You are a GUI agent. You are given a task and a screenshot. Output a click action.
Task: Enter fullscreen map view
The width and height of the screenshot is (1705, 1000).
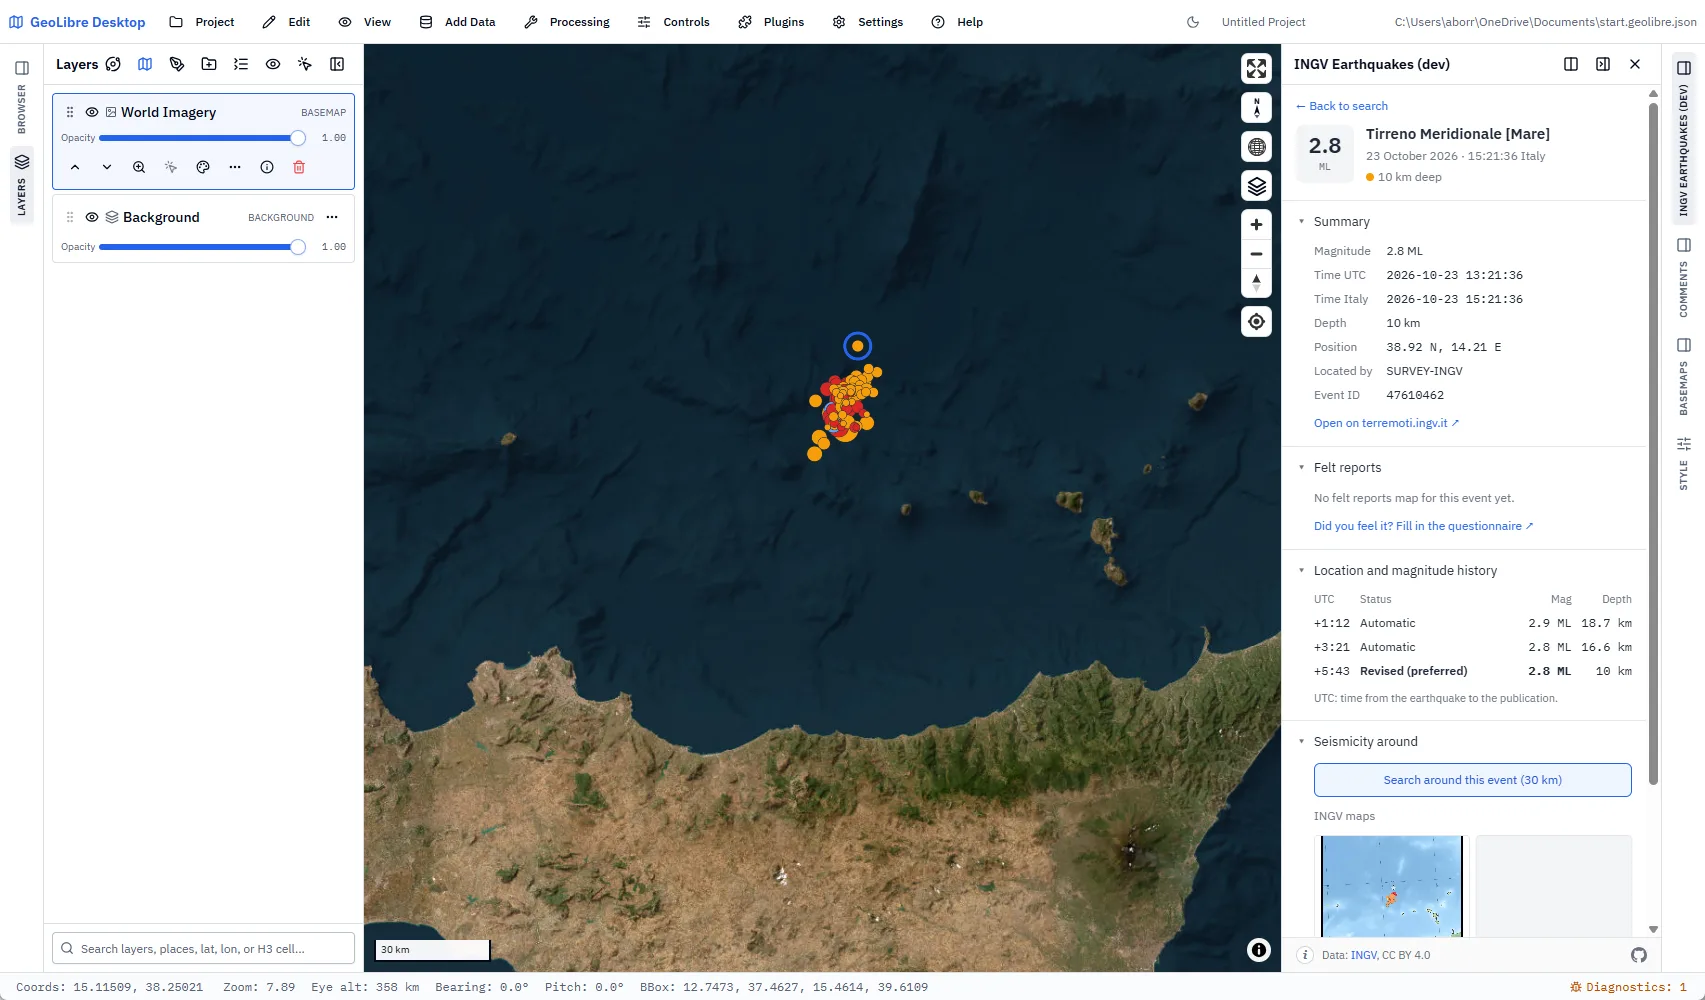tap(1256, 68)
